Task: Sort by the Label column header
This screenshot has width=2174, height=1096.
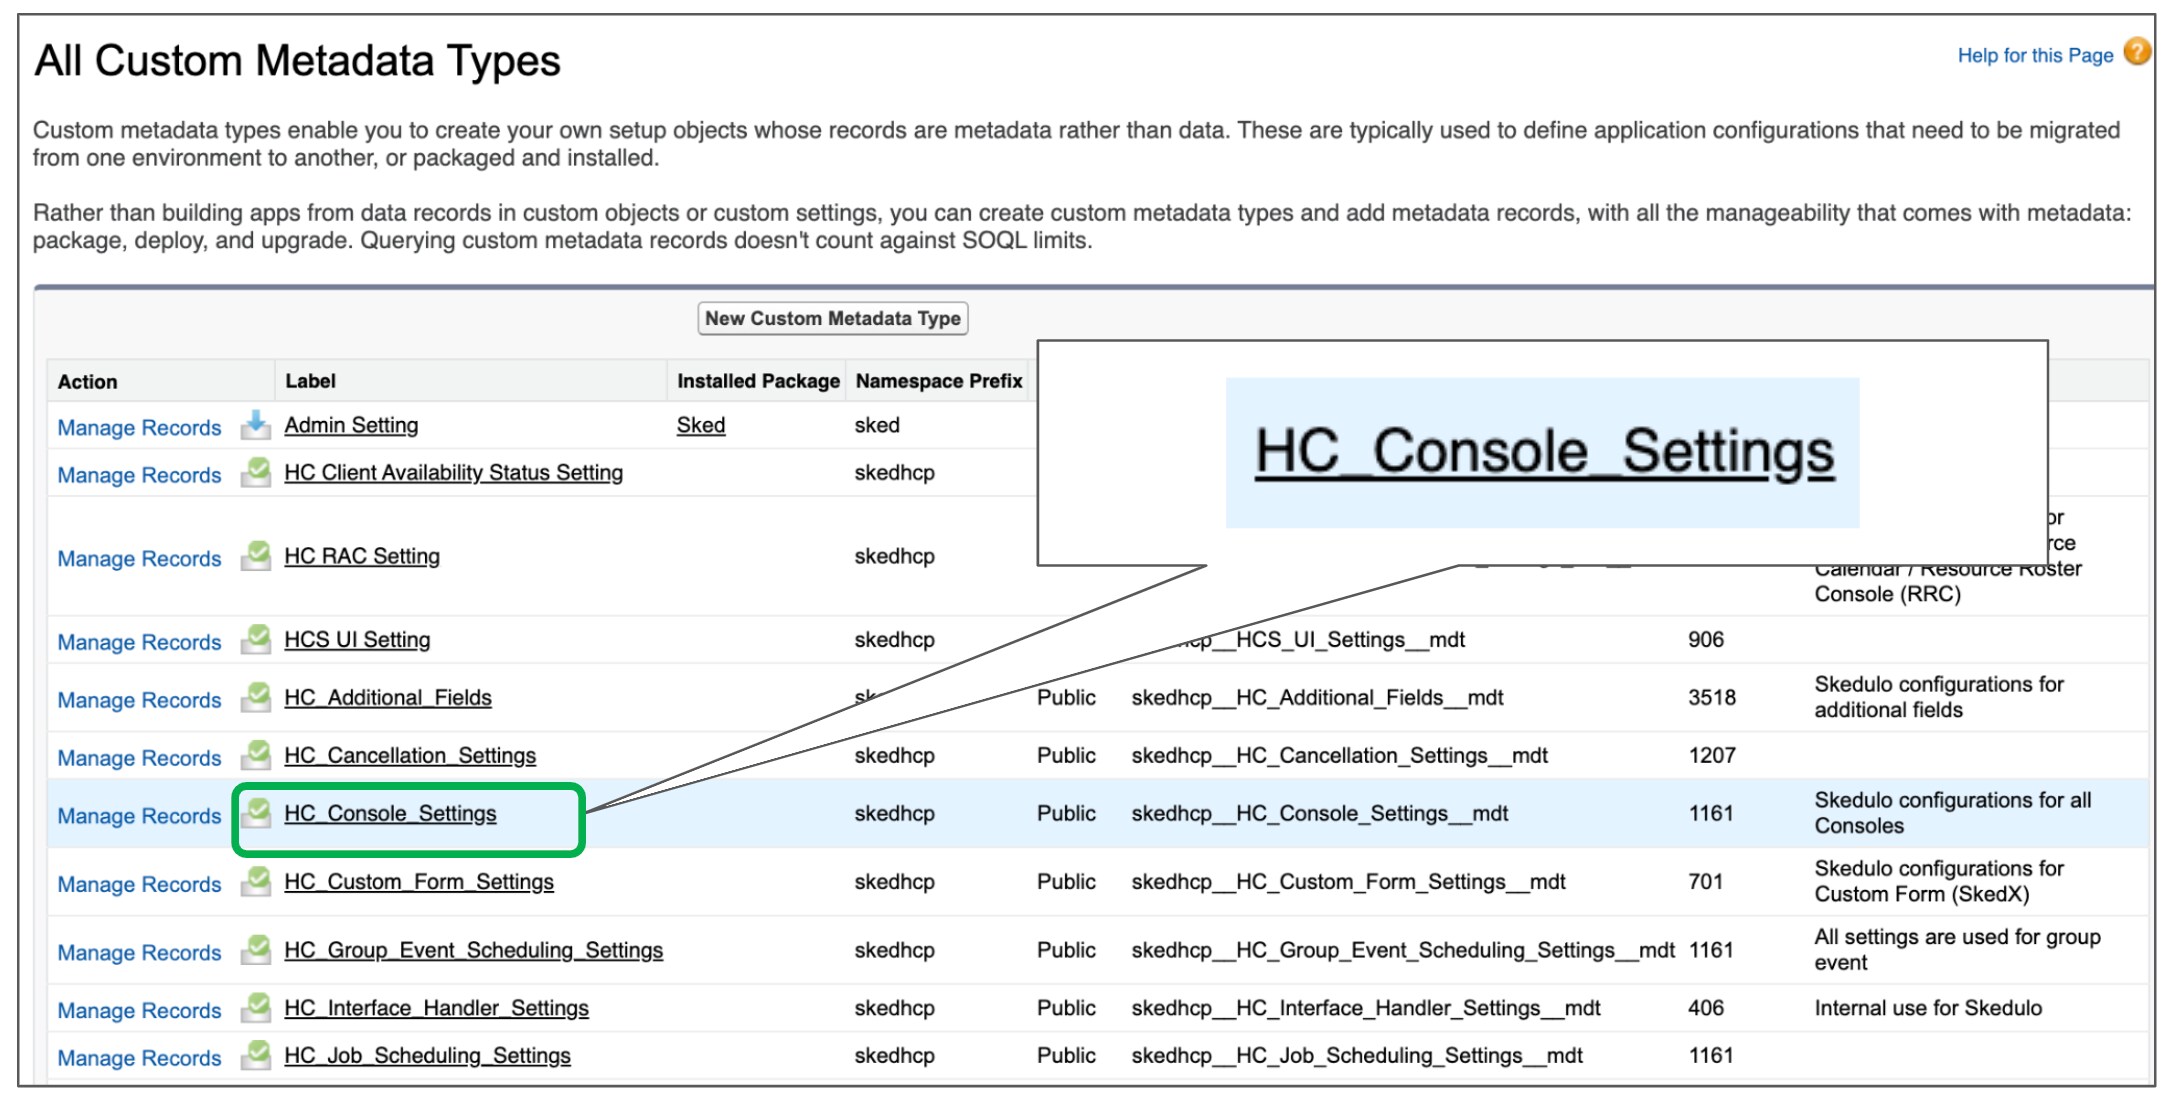Action: coord(310,381)
